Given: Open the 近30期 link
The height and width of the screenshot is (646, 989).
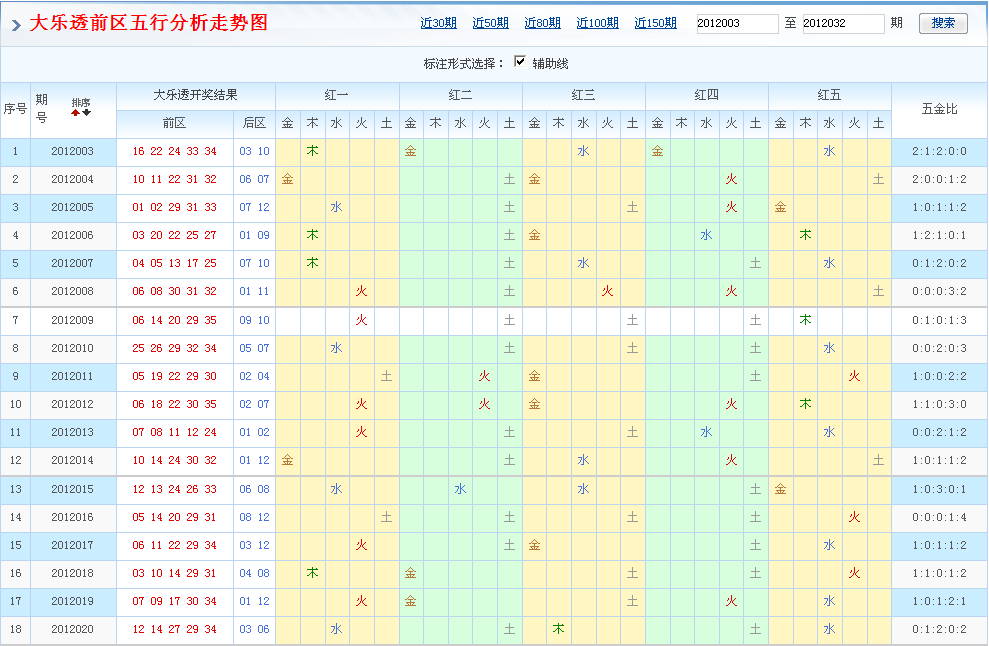Looking at the screenshot, I should coord(438,23).
